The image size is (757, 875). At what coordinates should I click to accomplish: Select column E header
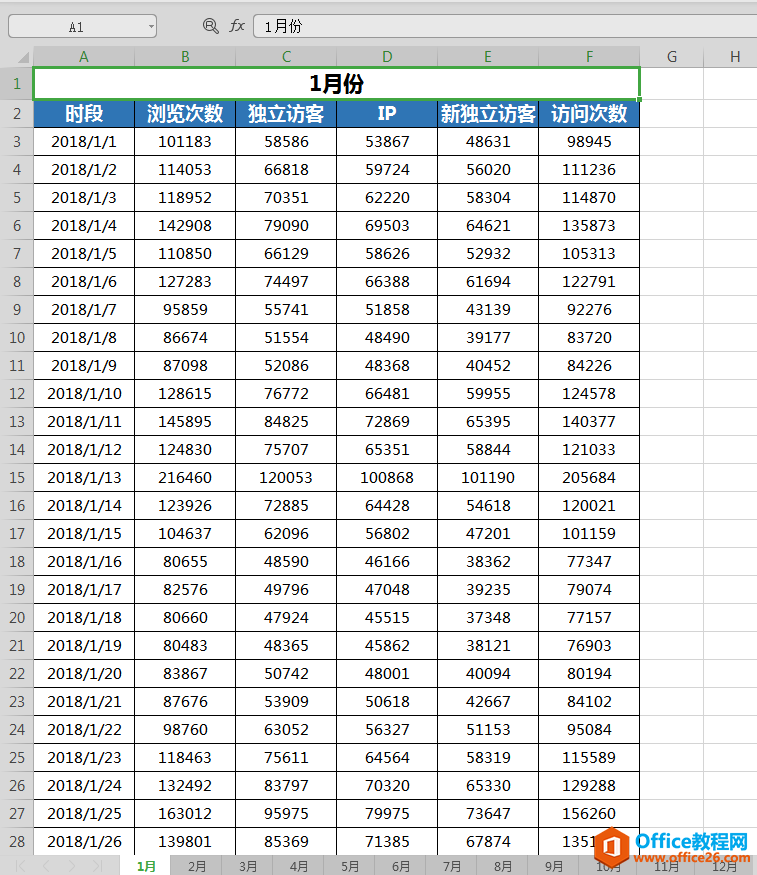coord(488,57)
